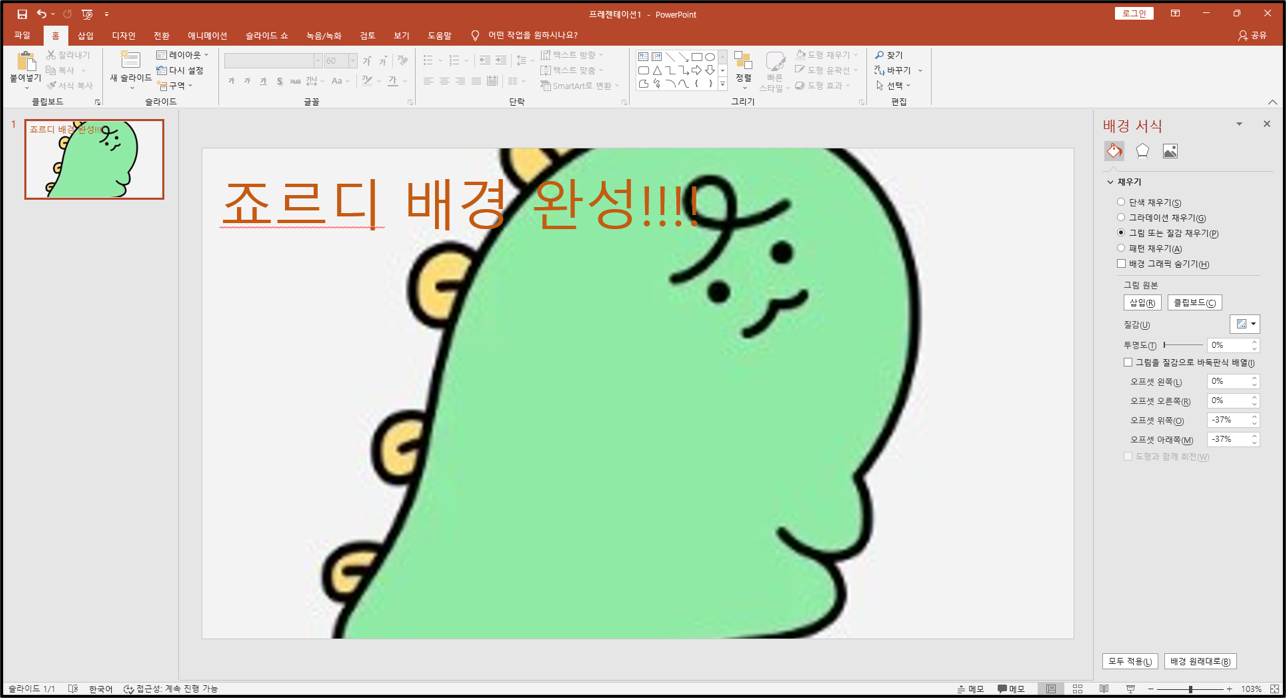The height and width of the screenshot is (698, 1286).
Task: Switch to Slide Sorter view icon
Action: (1078, 689)
